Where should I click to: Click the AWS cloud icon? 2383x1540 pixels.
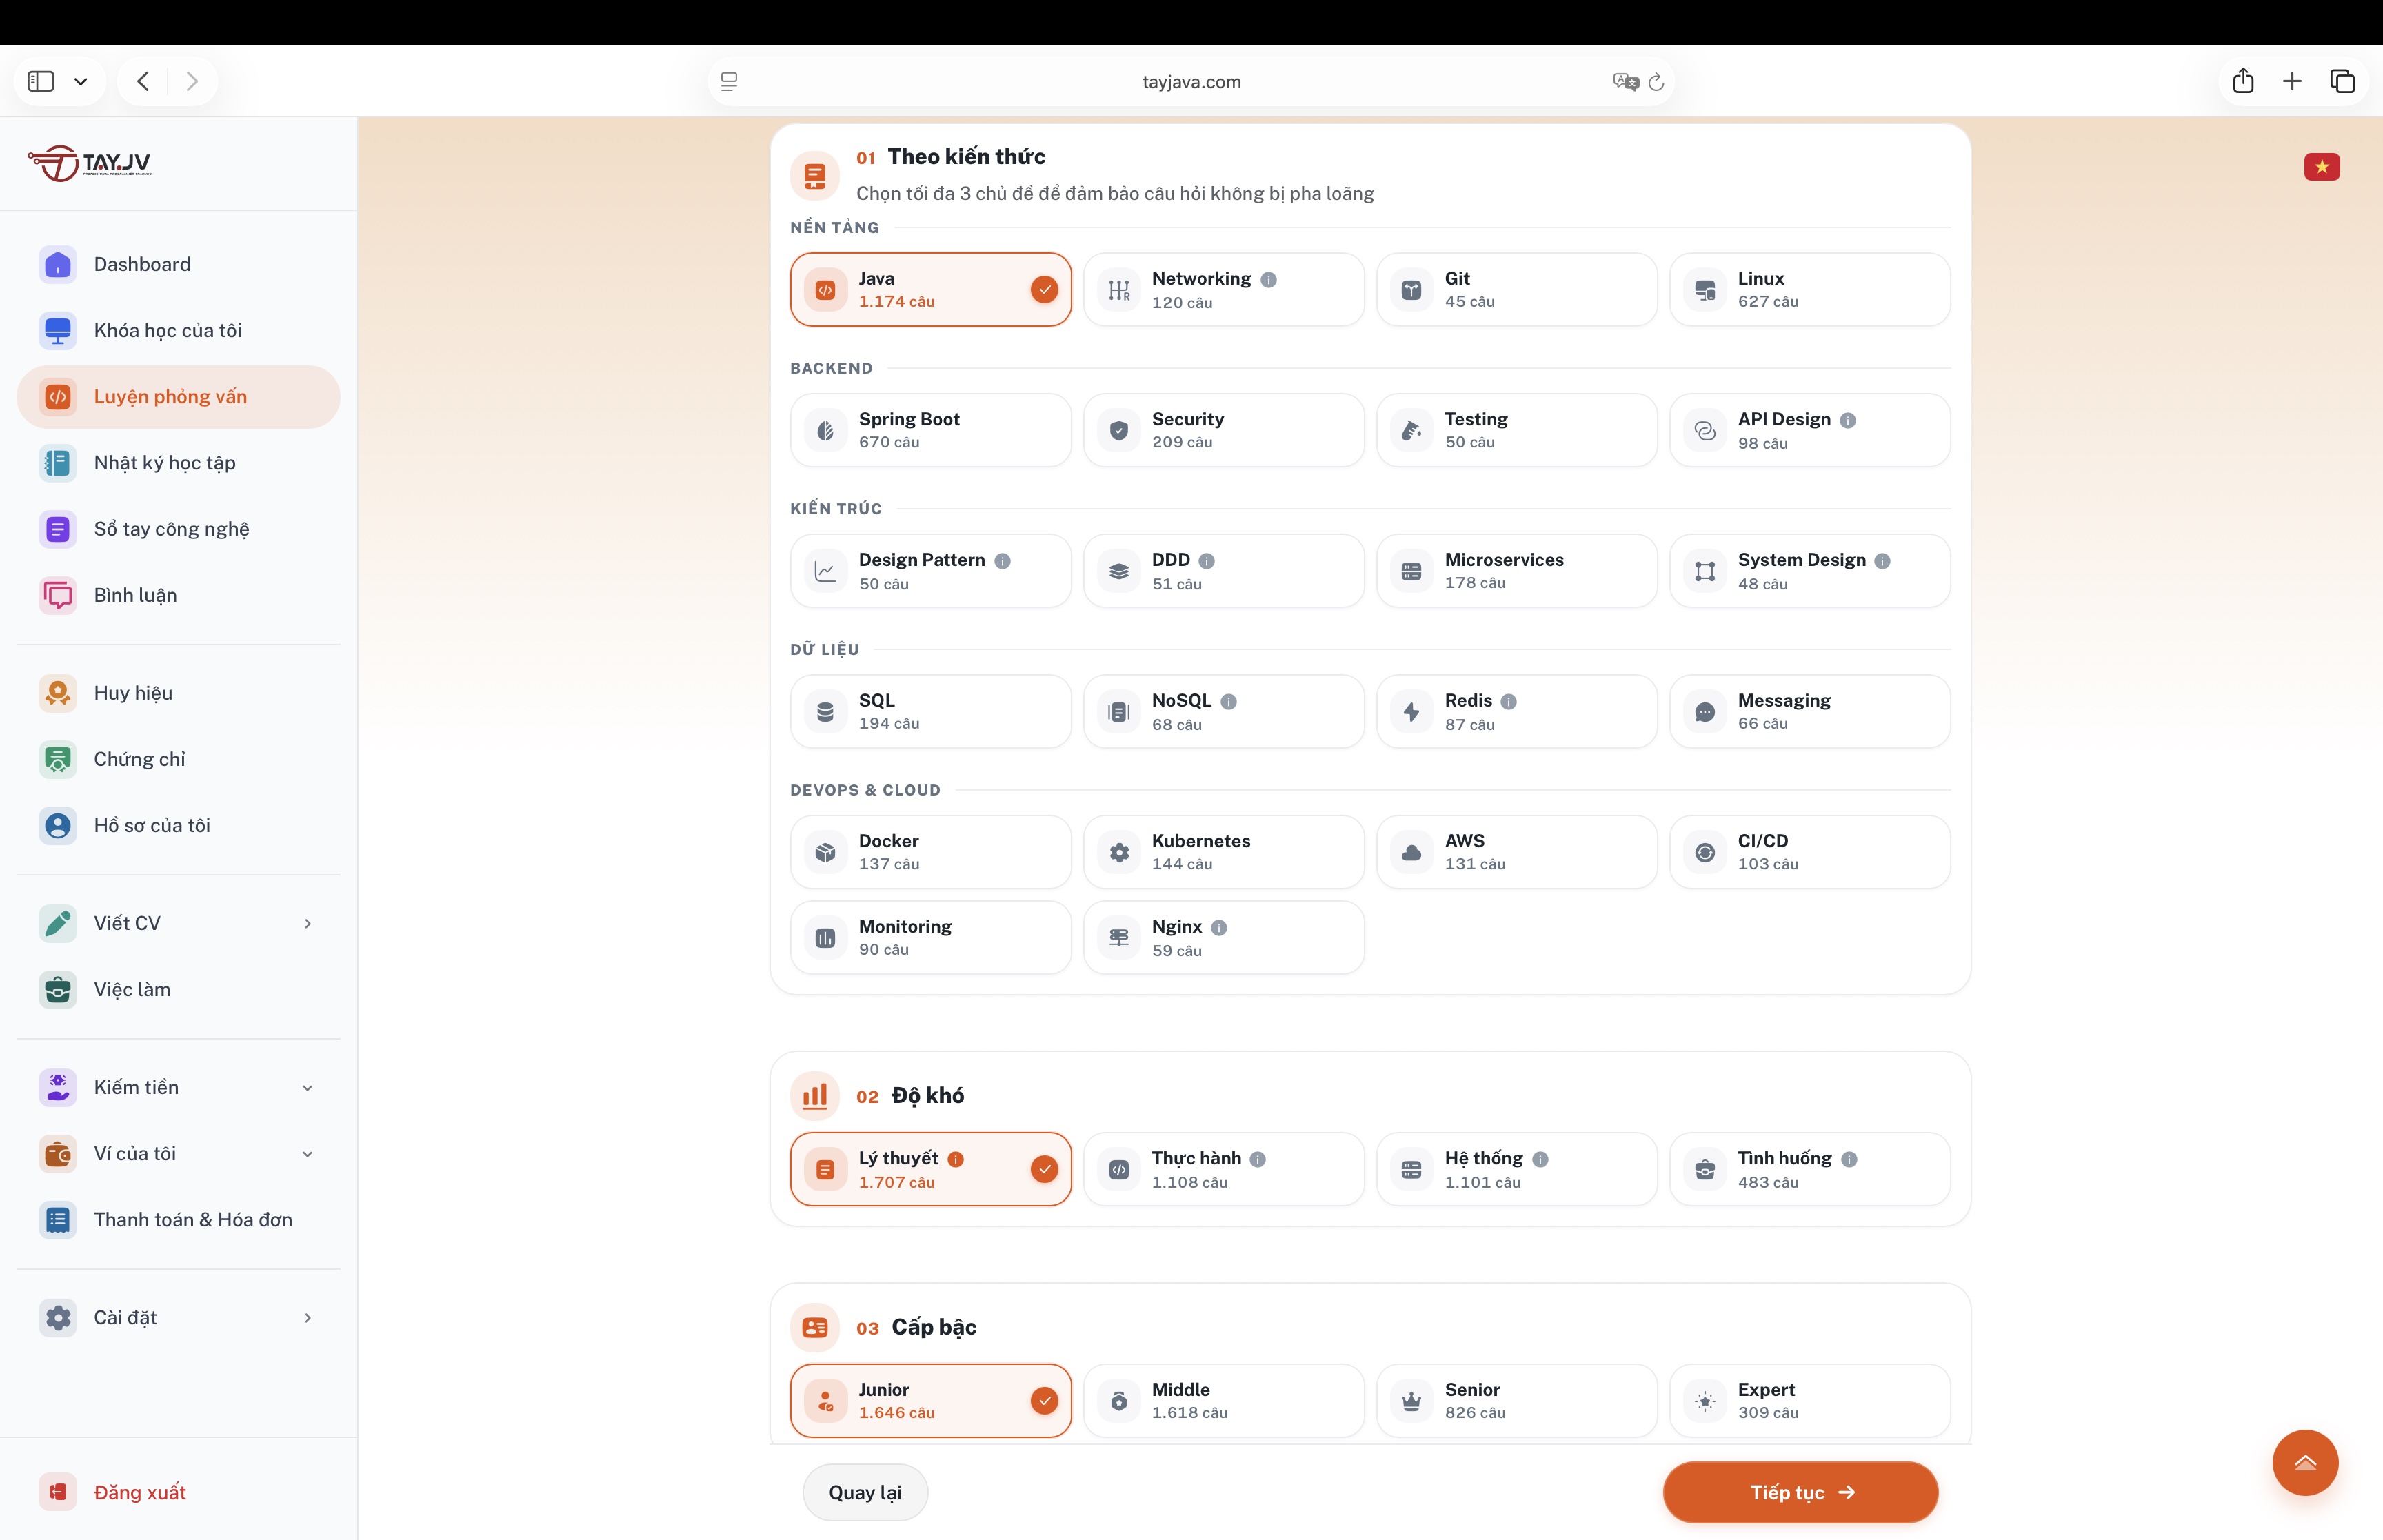pyautogui.click(x=1411, y=852)
